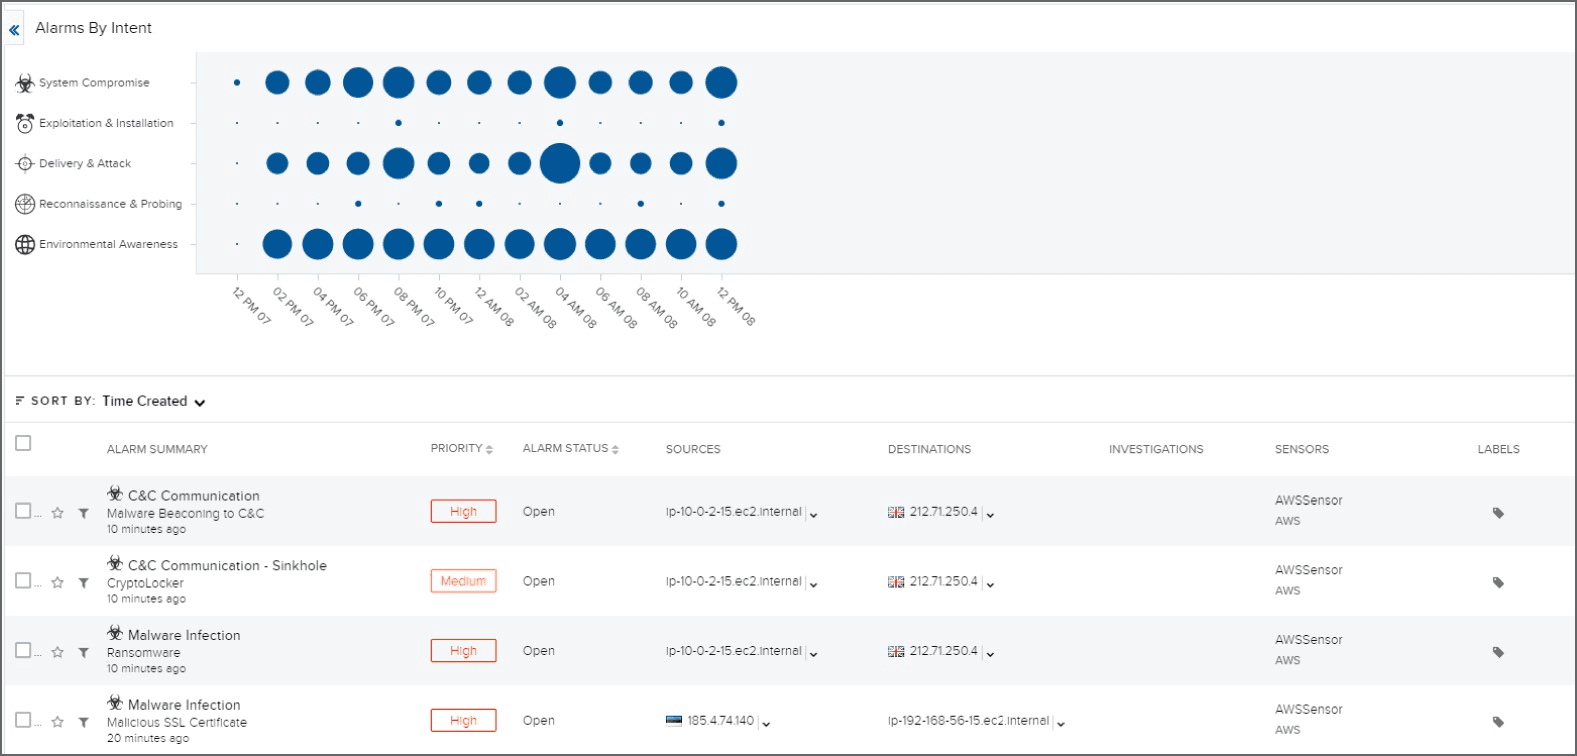Click UK flag icon in Ransomware row
The image size is (1577, 756).
pyautogui.click(x=896, y=651)
